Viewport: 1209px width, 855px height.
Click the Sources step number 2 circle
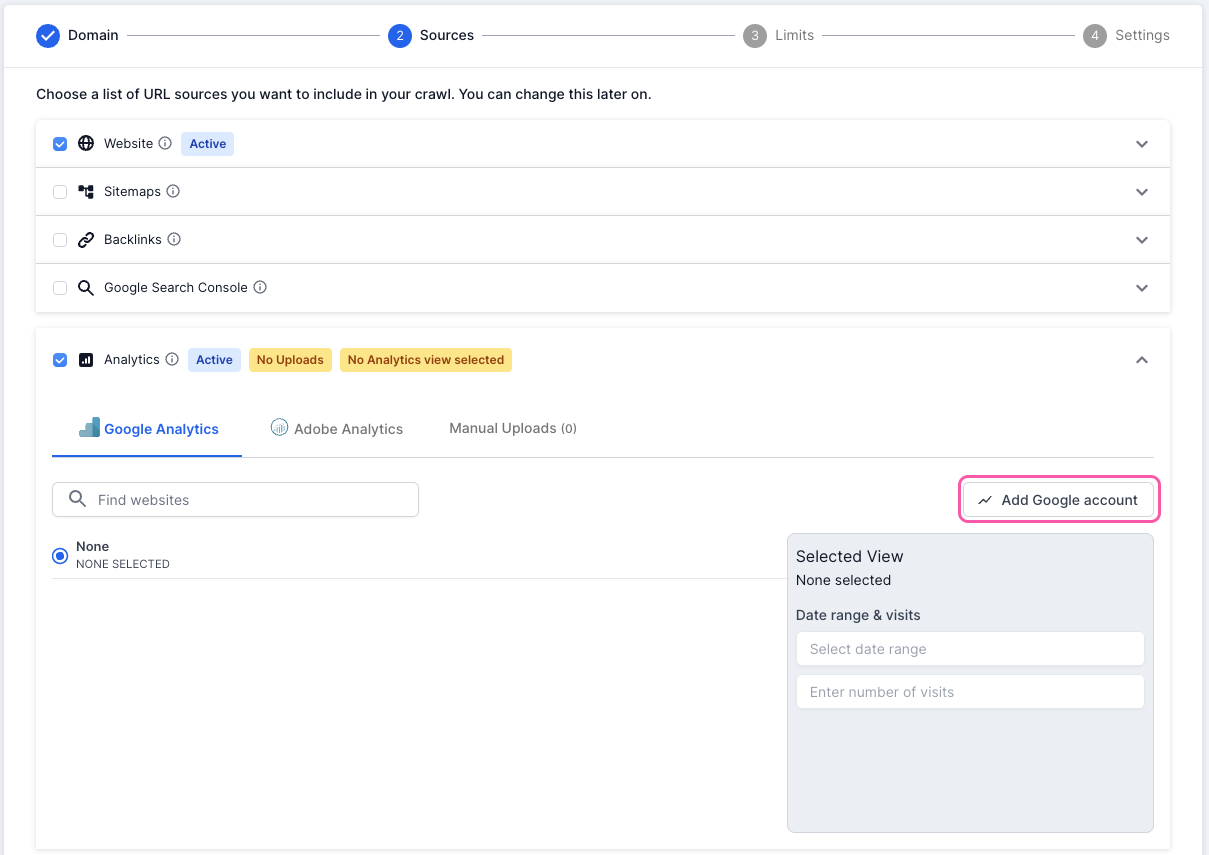[400, 36]
